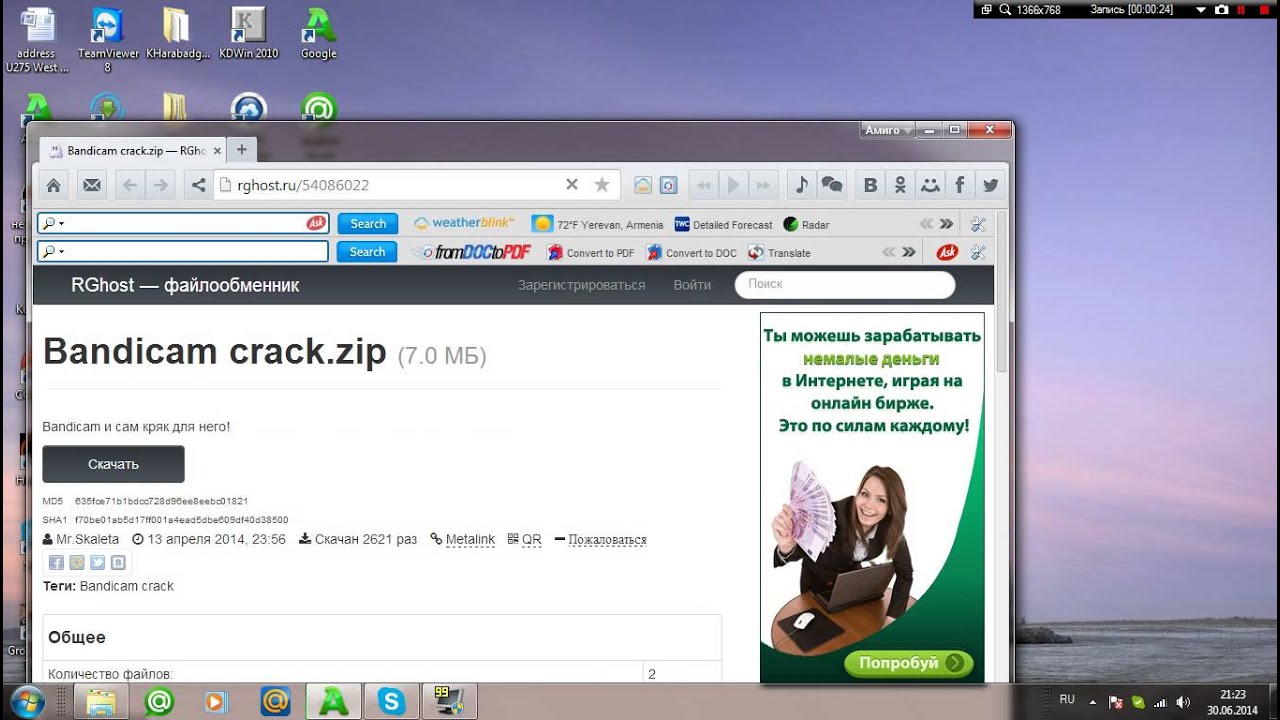Screen dimensions: 1280x720
Task: Open Moi Mir icon in toolbar
Action: coord(930,185)
